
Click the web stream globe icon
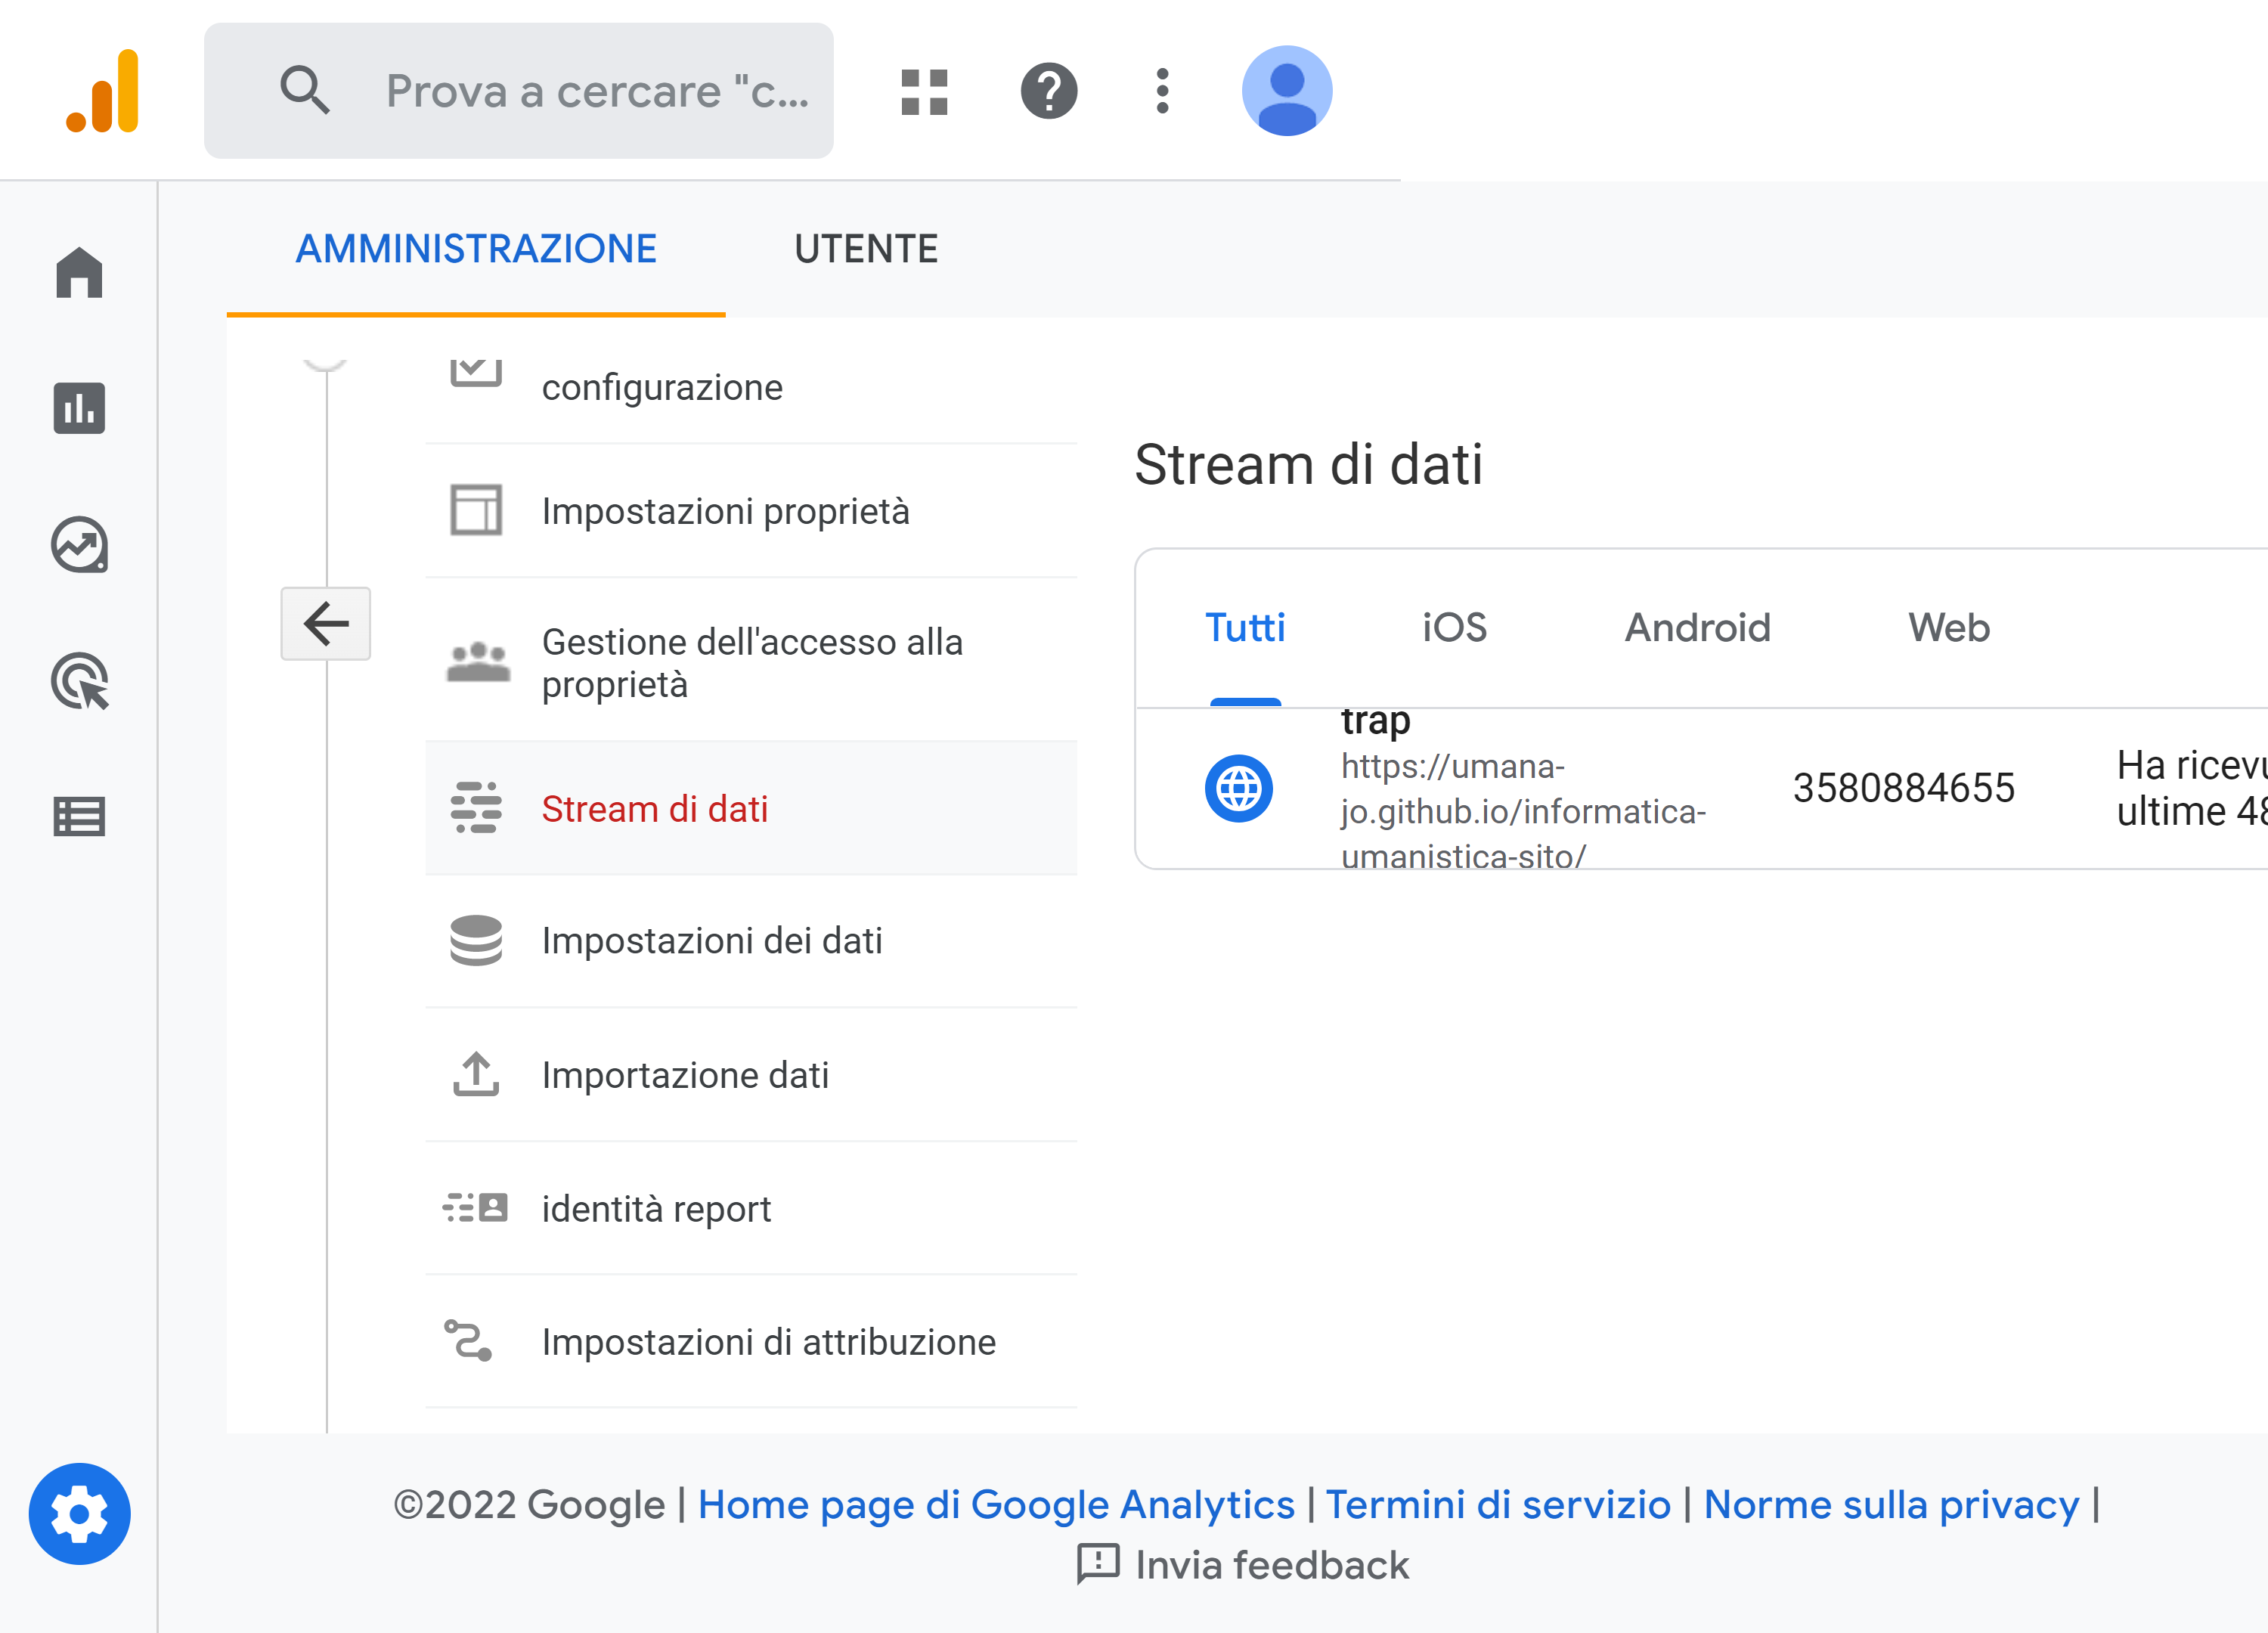pos(1239,788)
